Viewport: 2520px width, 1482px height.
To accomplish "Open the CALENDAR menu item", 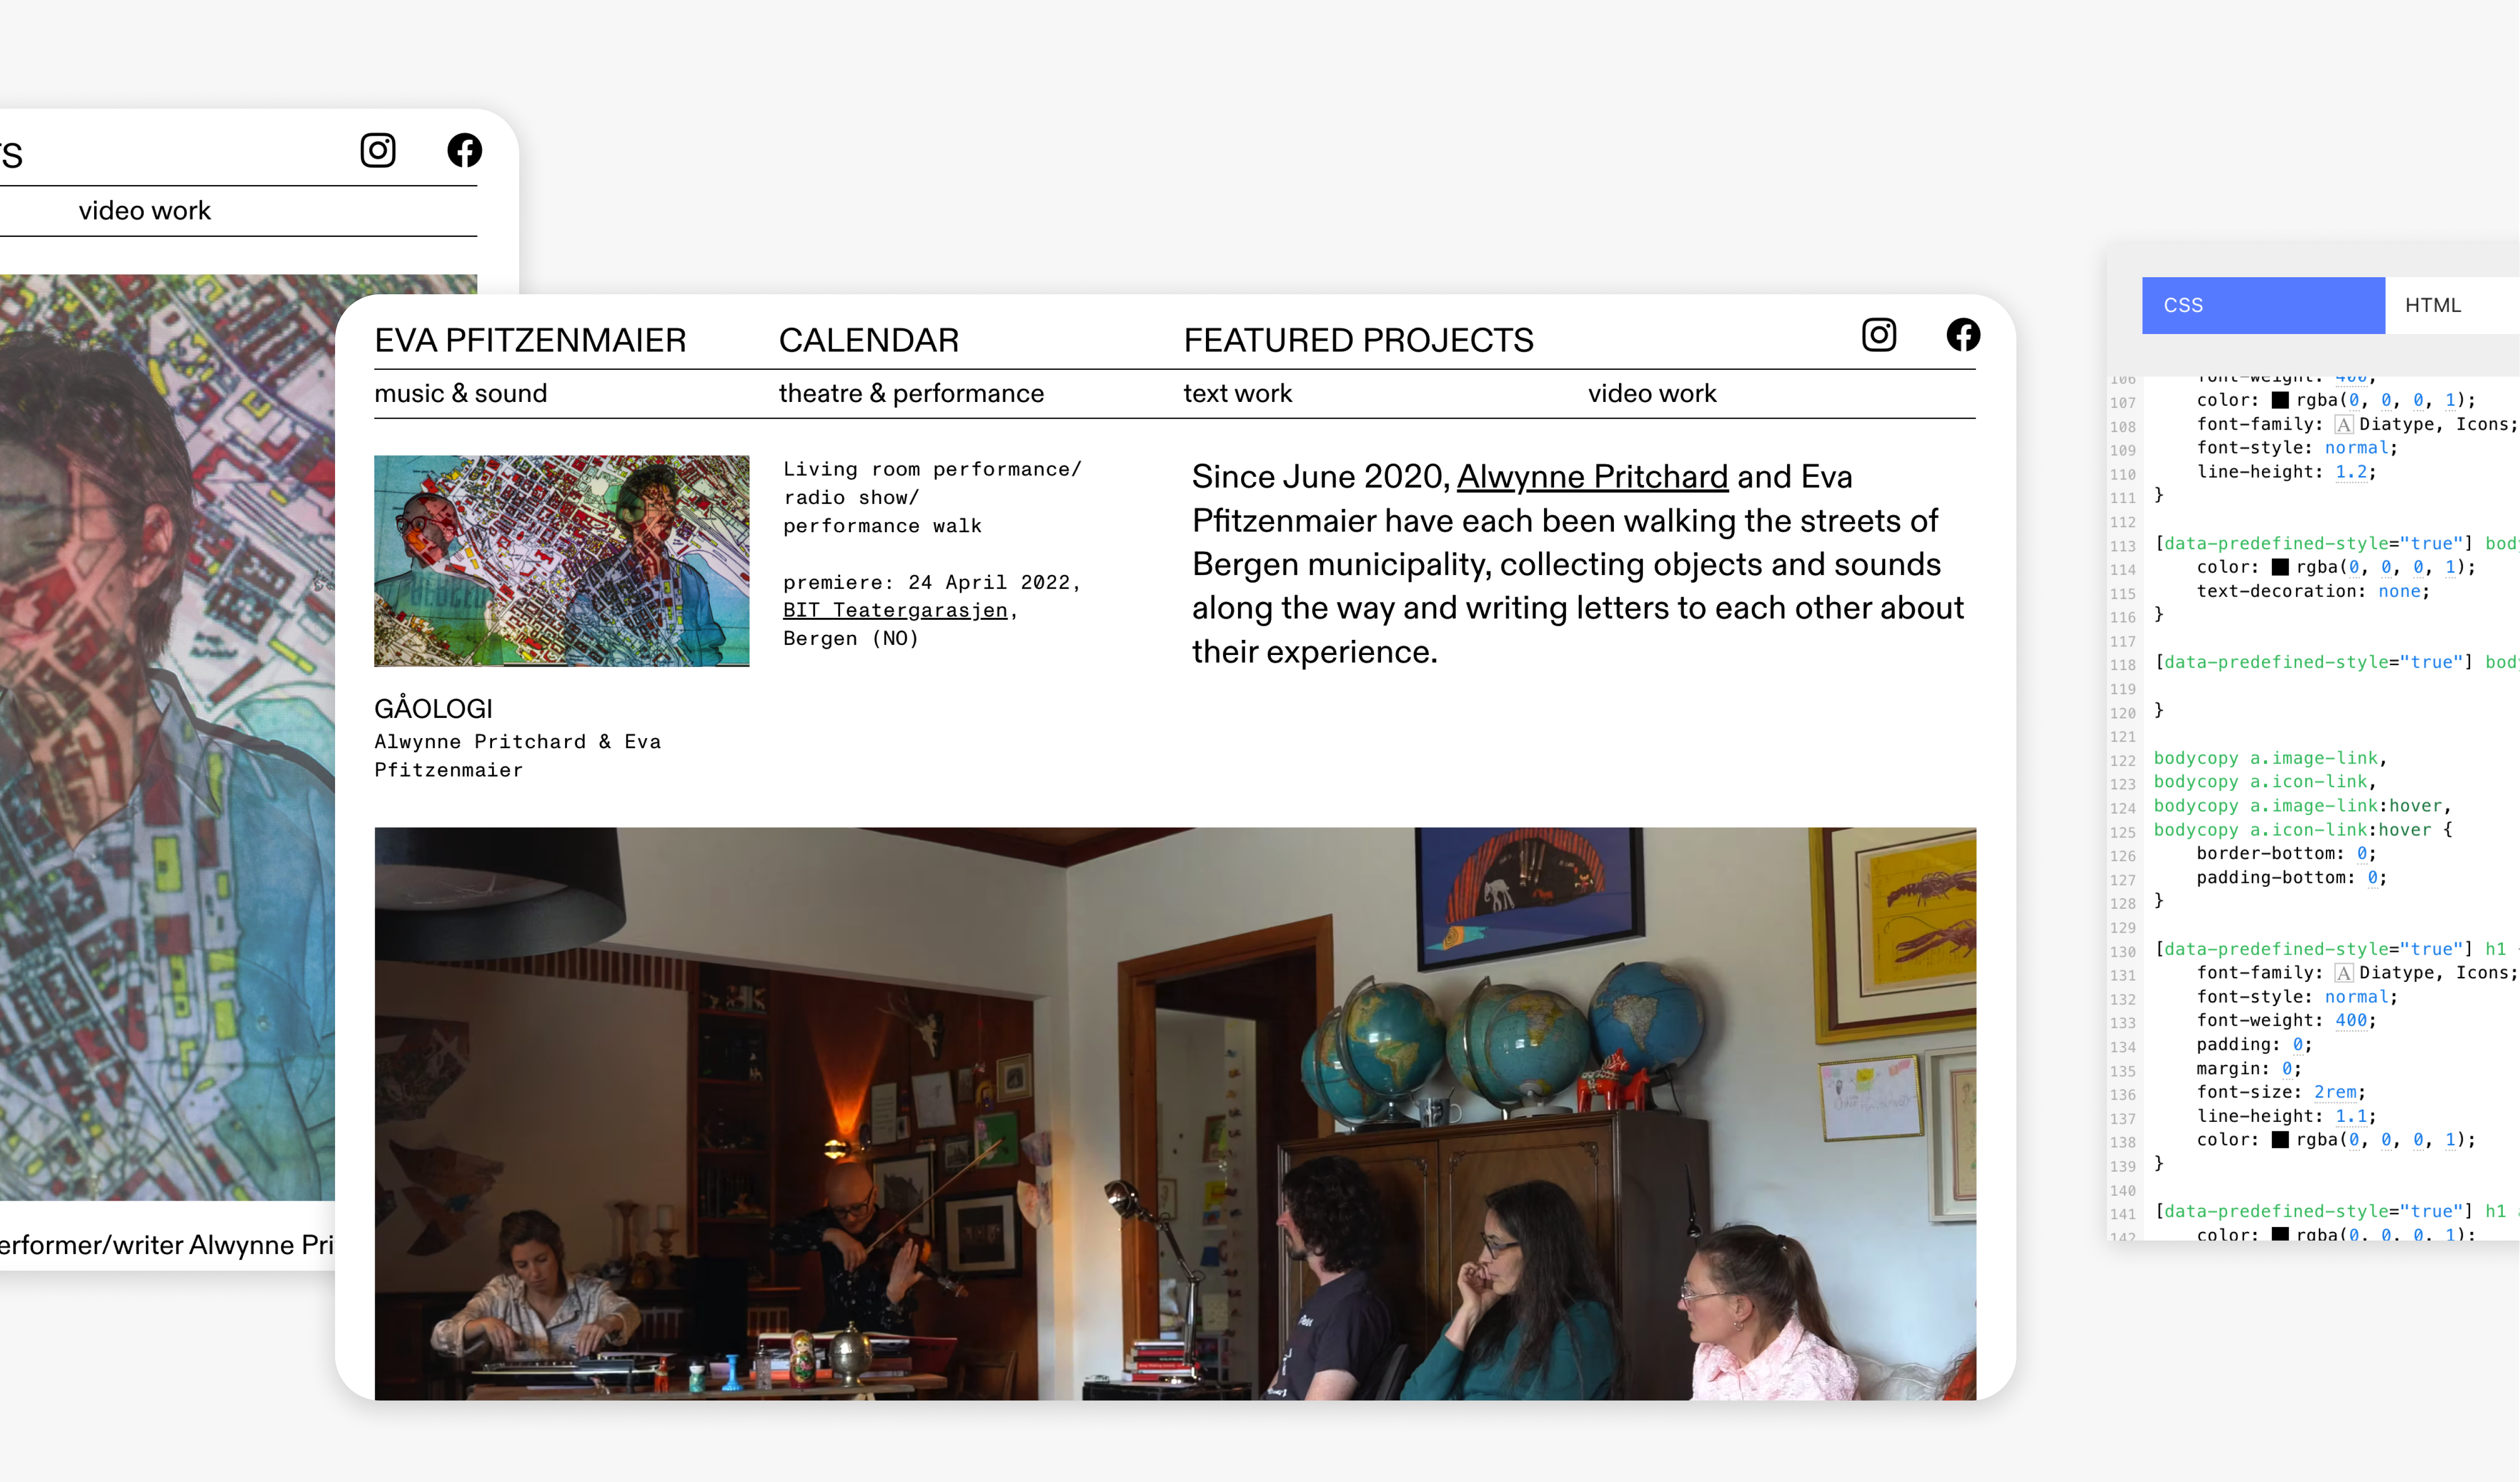I will [868, 340].
